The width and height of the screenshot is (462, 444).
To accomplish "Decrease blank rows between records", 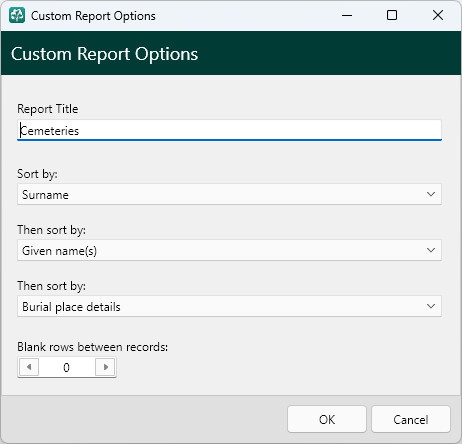I will click(x=29, y=367).
